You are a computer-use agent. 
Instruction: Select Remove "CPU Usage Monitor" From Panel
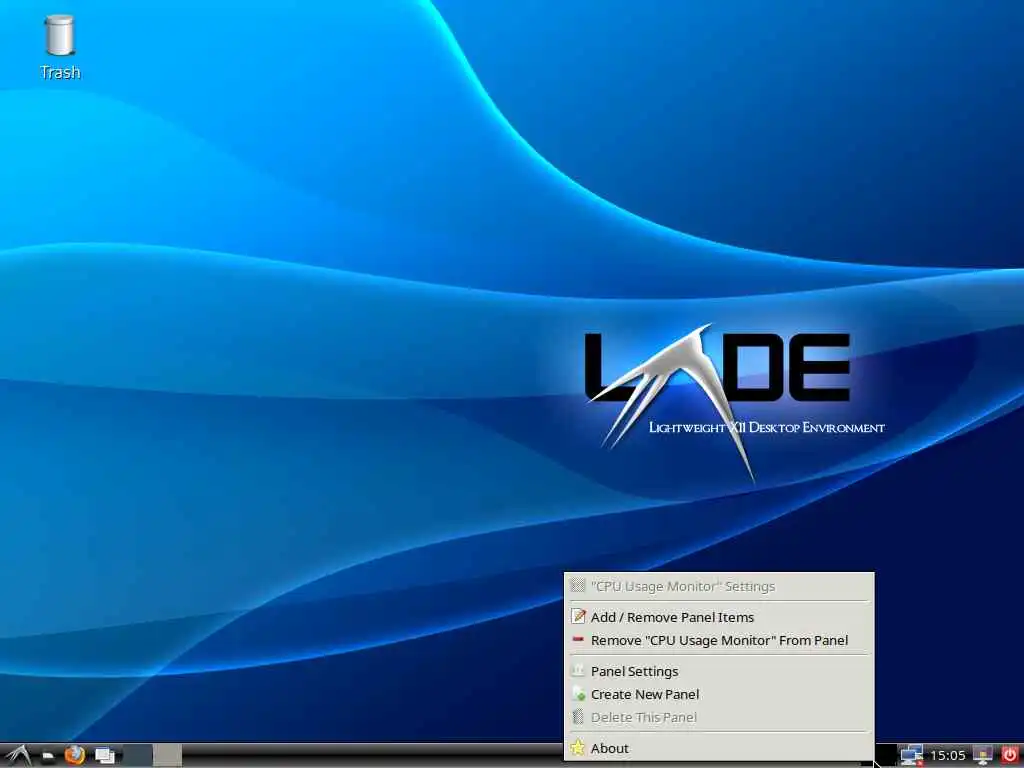coord(718,641)
